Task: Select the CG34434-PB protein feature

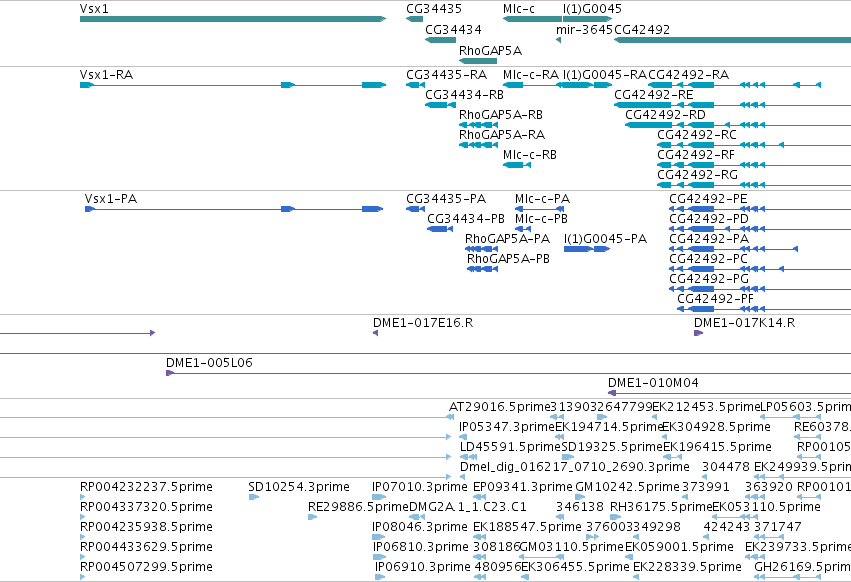Action: coord(440,229)
